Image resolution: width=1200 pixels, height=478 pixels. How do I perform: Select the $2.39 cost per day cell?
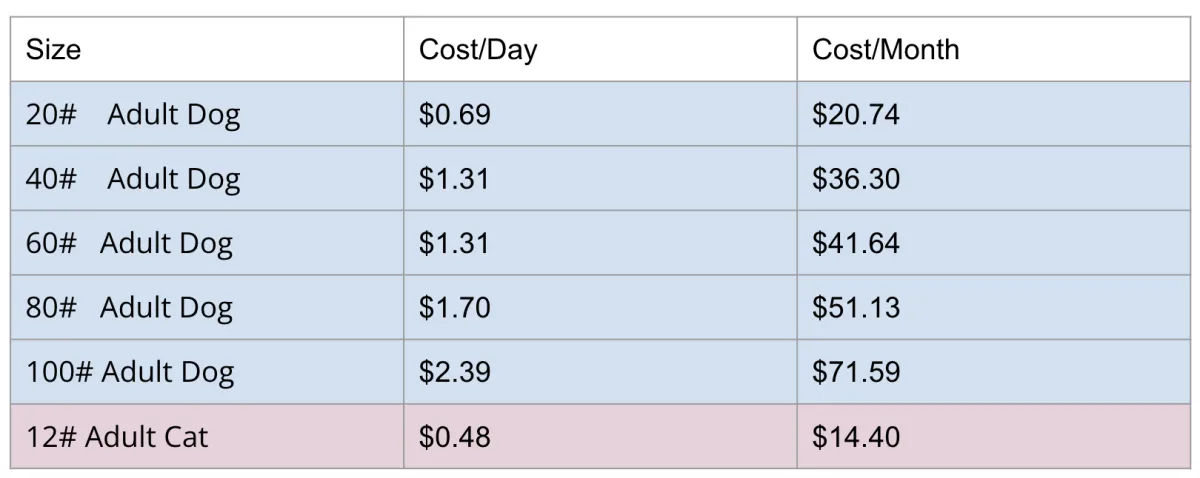tap(600, 372)
